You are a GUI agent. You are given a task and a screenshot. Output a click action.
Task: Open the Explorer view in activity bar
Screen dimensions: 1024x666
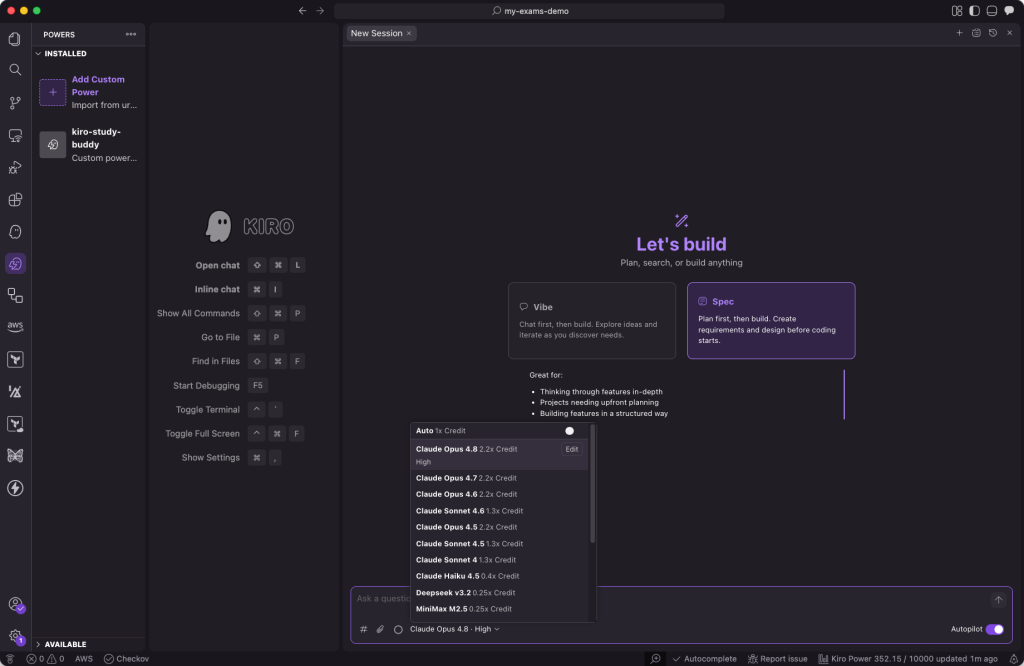pyautogui.click(x=15, y=39)
